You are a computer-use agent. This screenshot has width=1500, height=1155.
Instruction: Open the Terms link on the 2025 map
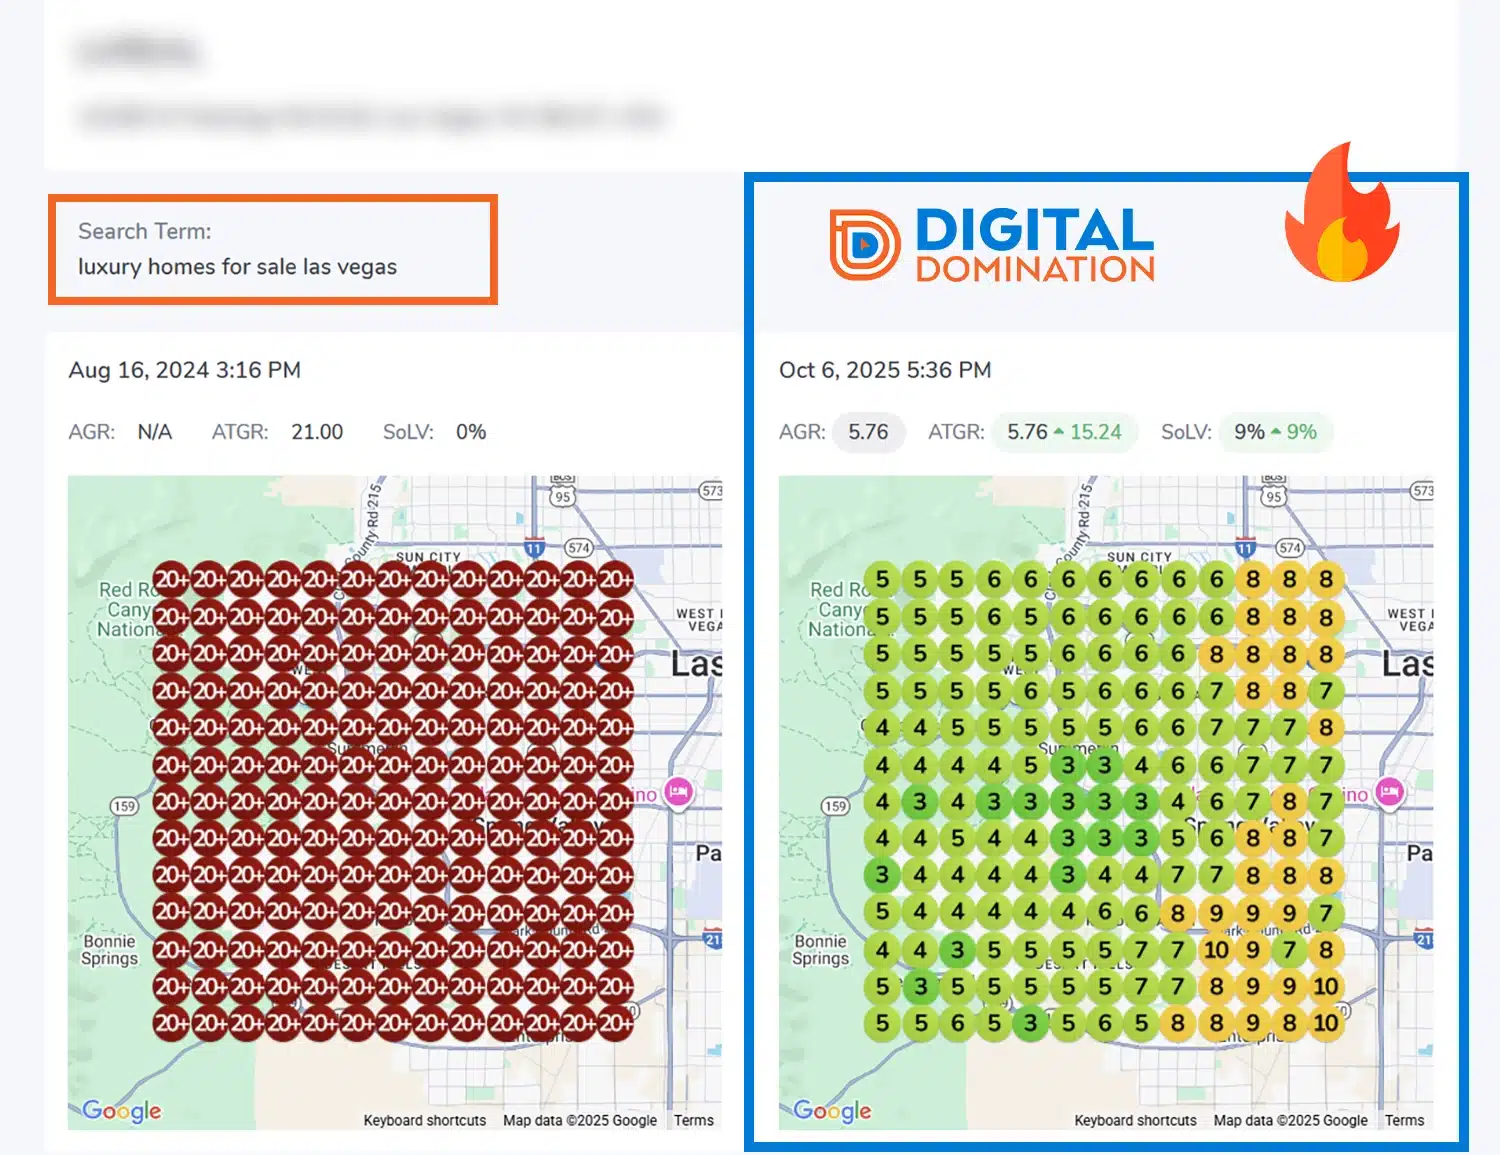1404,1120
